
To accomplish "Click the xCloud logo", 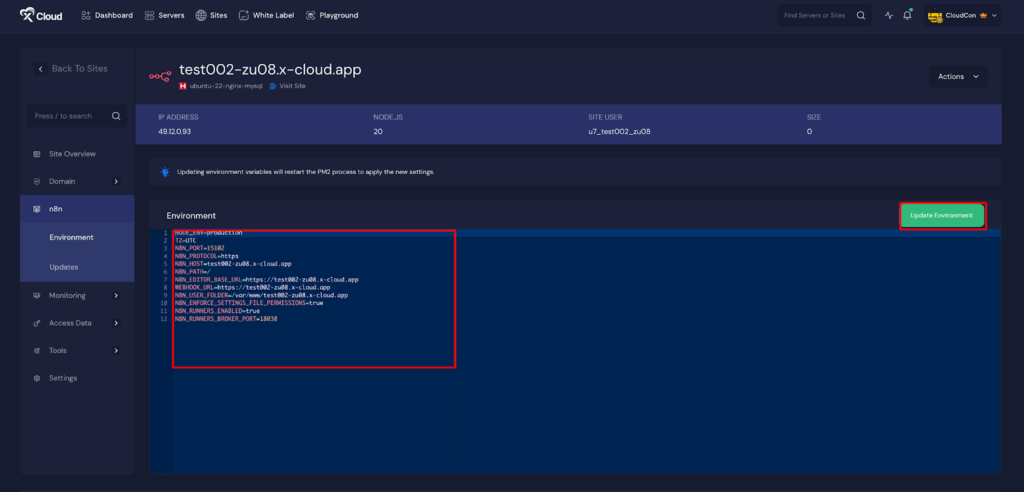I will tap(42, 15).
